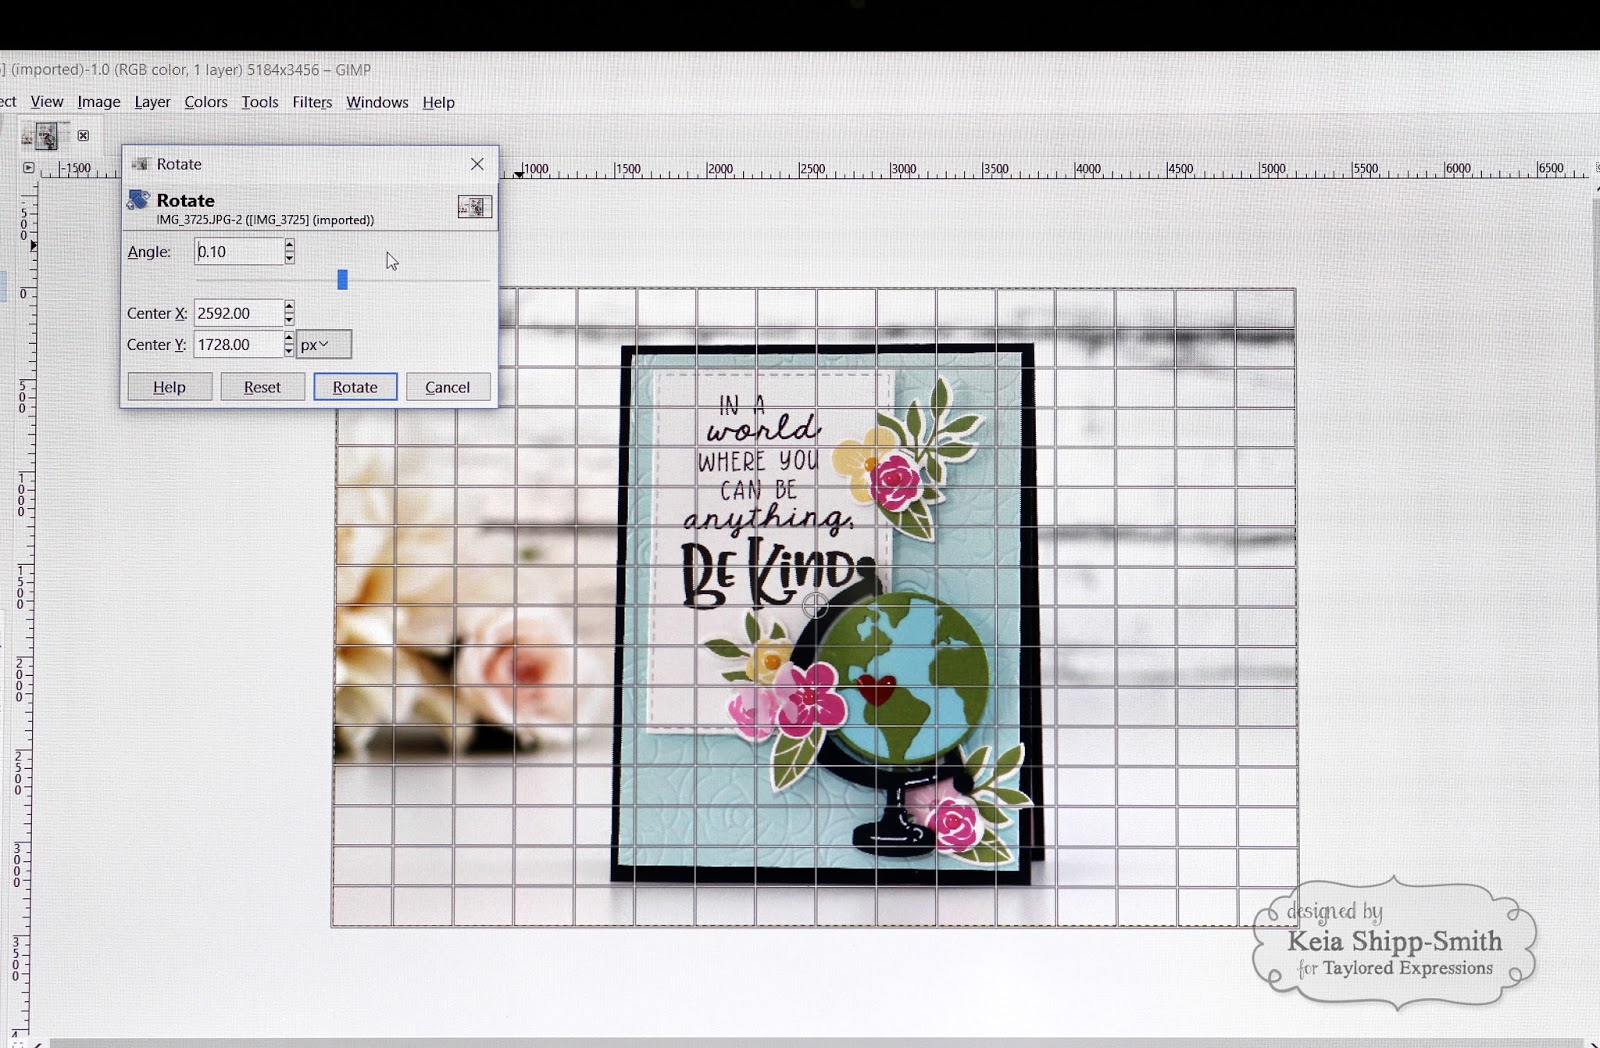
Task: Click the Center X input field
Action: point(239,313)
